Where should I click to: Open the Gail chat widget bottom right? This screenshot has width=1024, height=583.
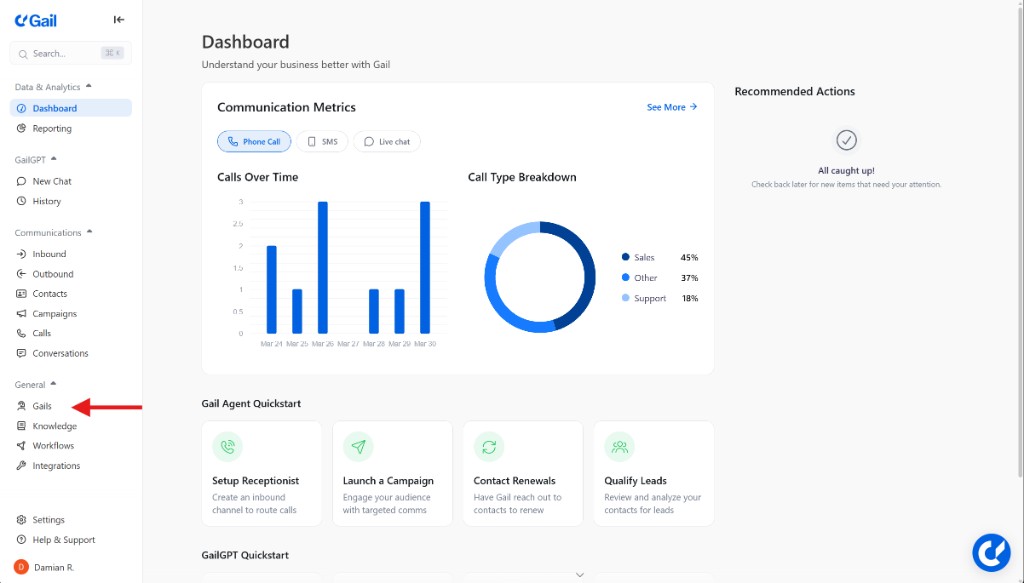(x=991, y=552)
